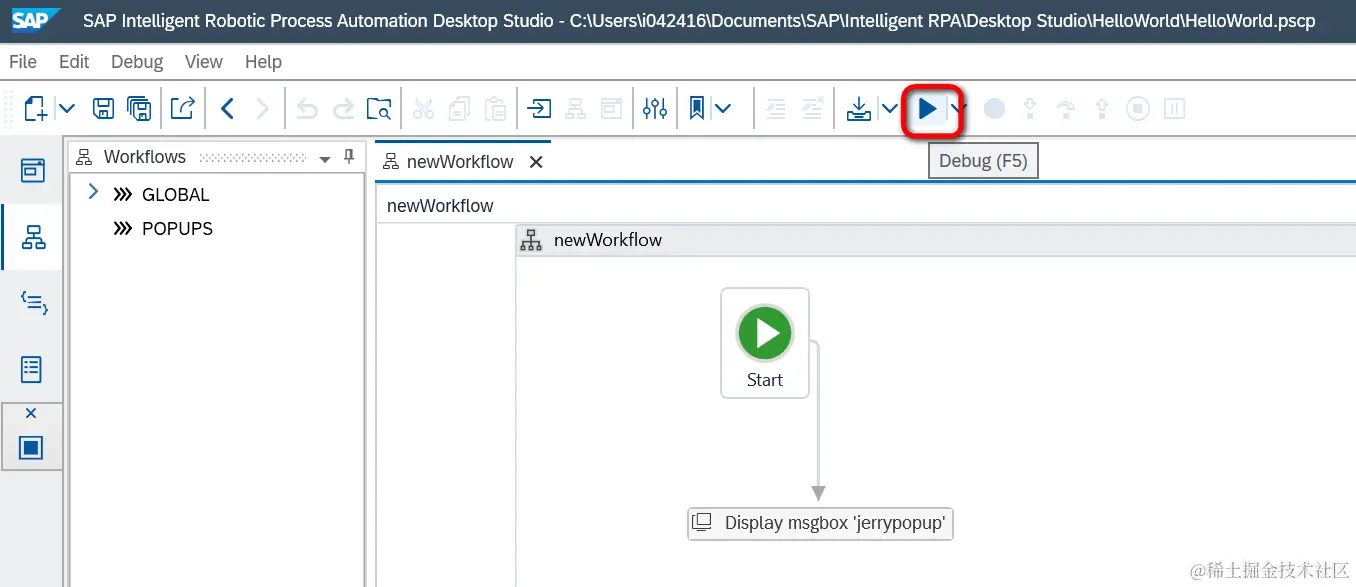
Task: Select the Workflows perspective sidebar icon
Action: 33,237
